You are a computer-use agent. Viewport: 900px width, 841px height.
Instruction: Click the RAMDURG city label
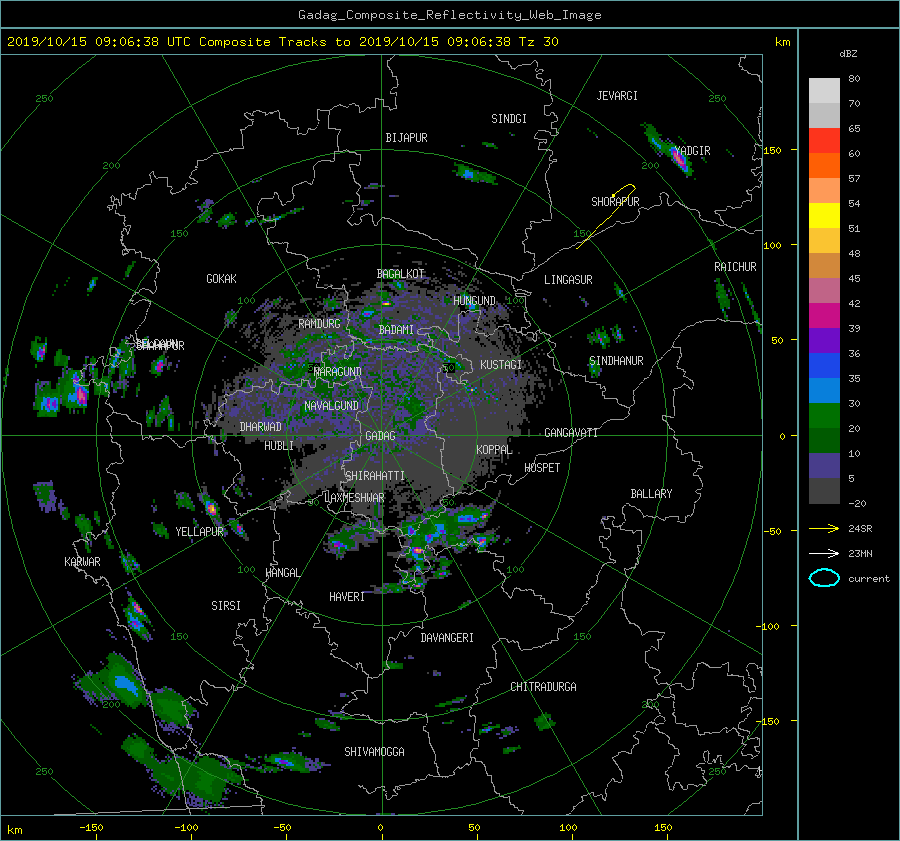(319, 324)
